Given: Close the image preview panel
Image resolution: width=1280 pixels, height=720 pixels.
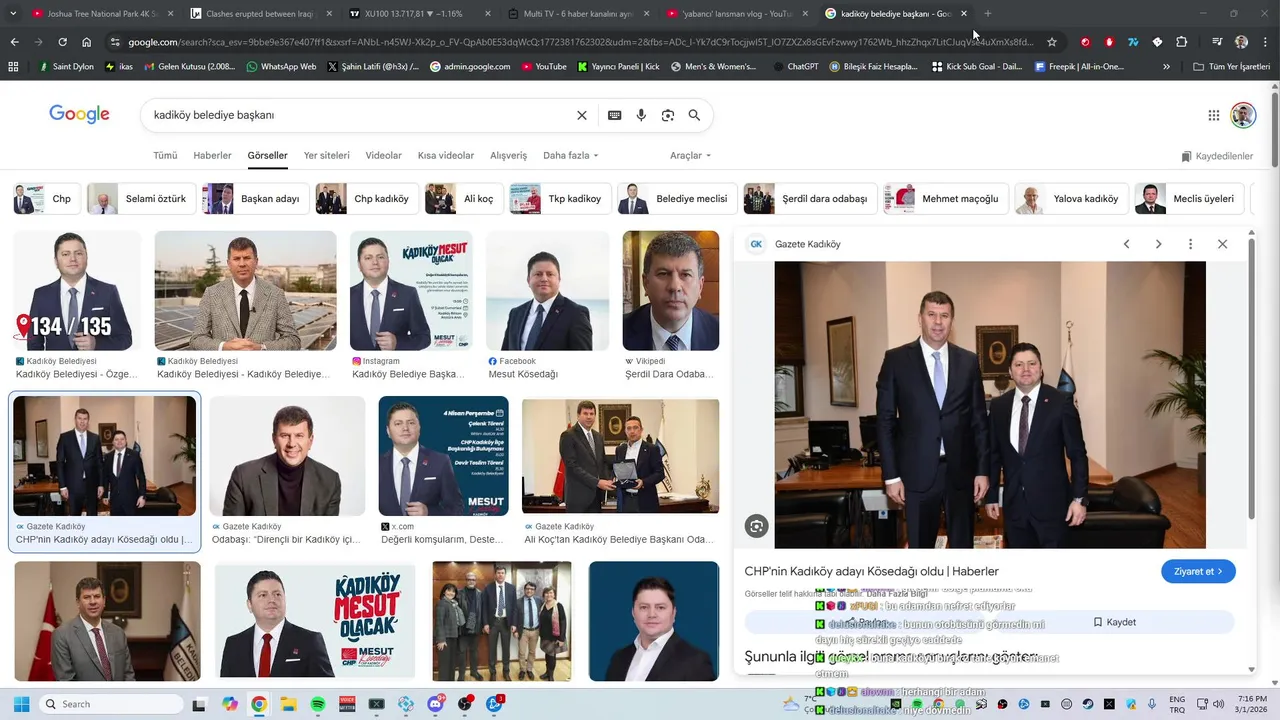Looking at the screenshot, I should 1222,244.
